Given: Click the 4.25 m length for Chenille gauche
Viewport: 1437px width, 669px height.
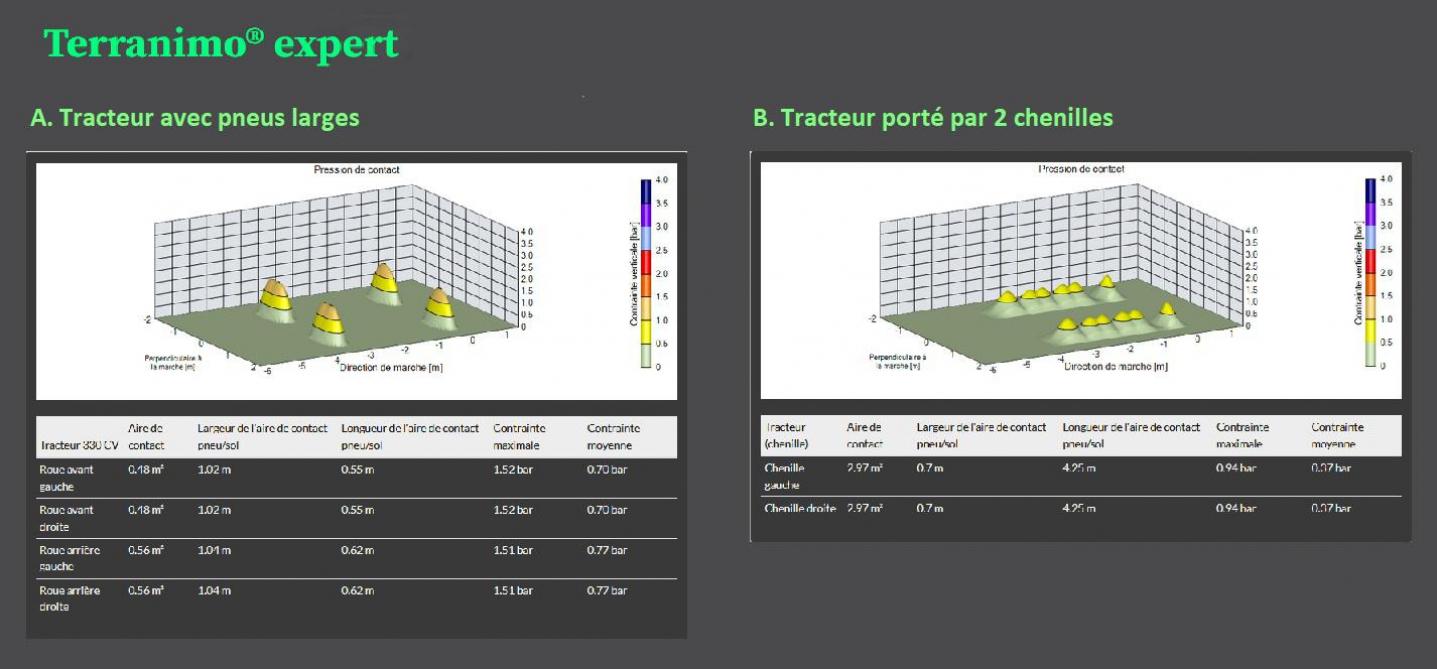Looking at the screenshot, I should point(1079,468).
